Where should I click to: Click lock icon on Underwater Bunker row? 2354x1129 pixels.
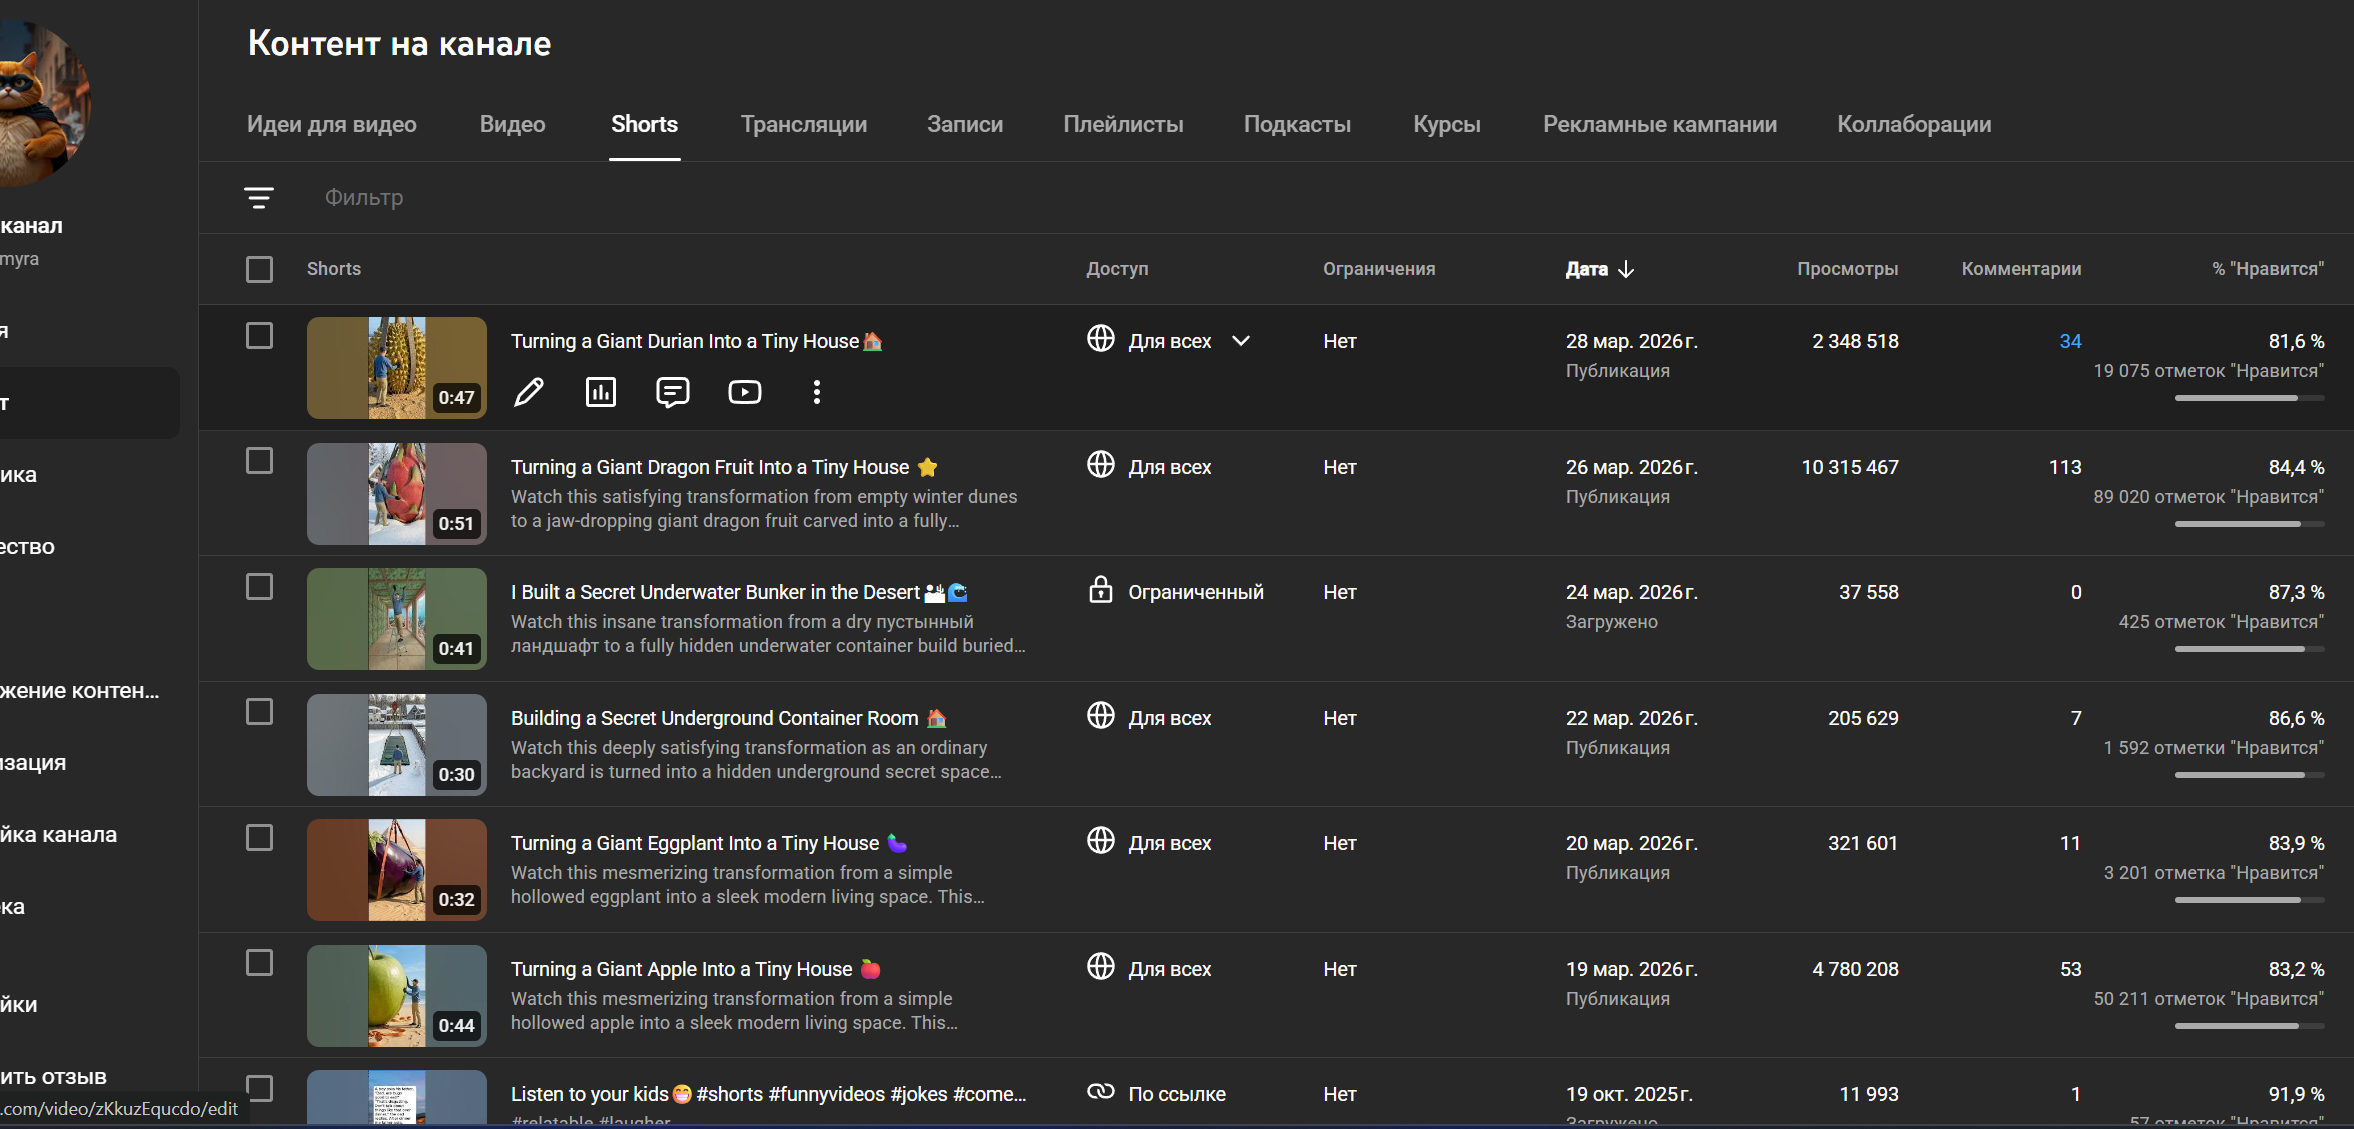(1101, 590)
